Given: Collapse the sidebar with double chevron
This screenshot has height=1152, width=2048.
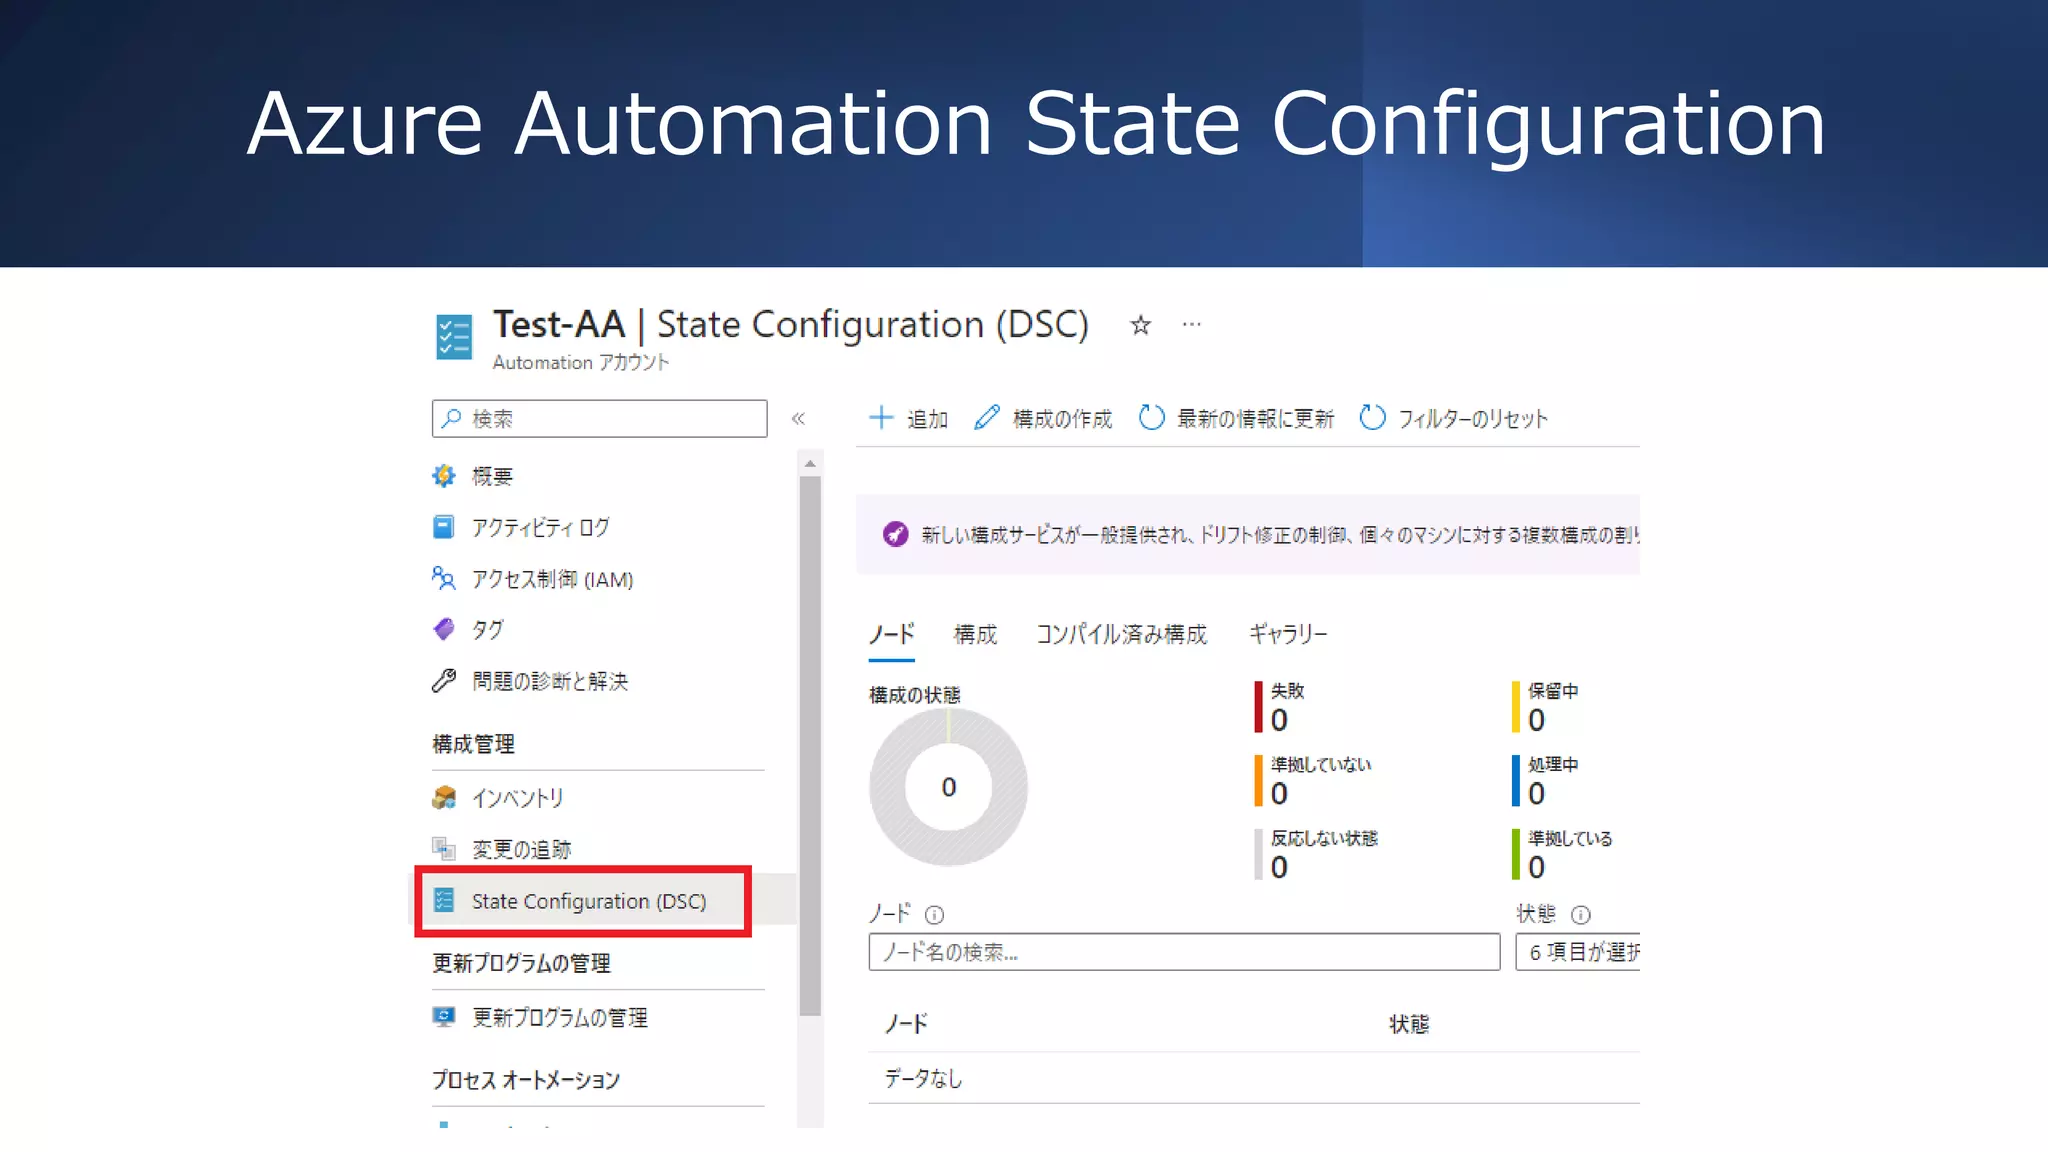Looking at the screenshot, I should [798, 418].
